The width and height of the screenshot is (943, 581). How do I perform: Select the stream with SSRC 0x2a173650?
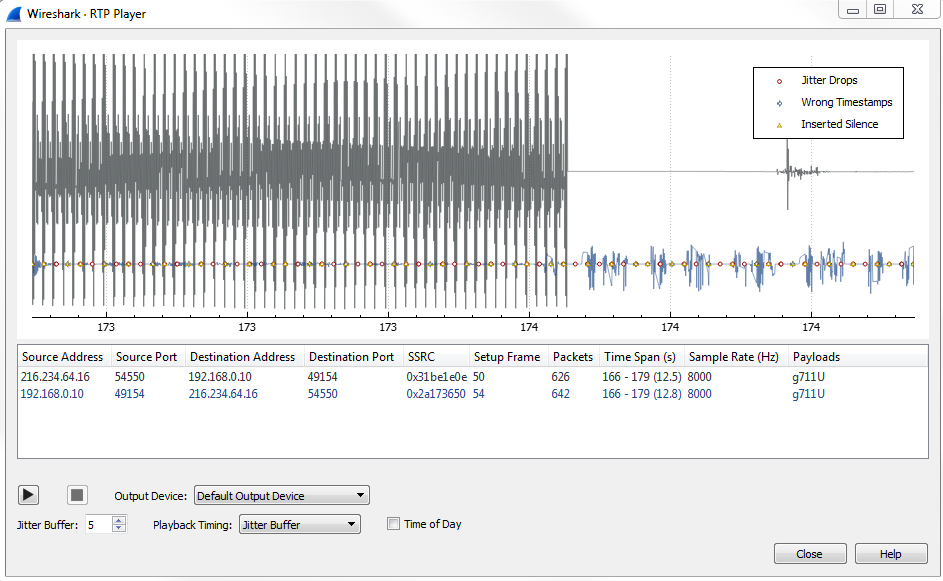(436, 394)
